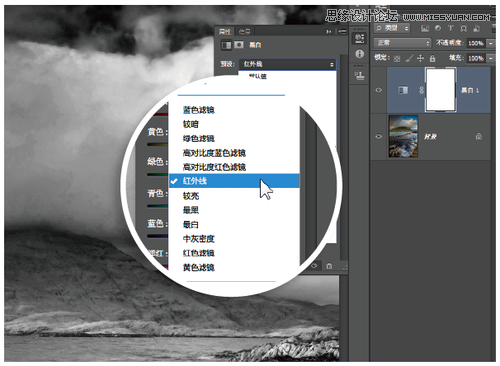Viewport: 500px width, 366px height.
Task: Filter layers by pixel layers icon
Action: pyautogui.click(x=425, y=29)
